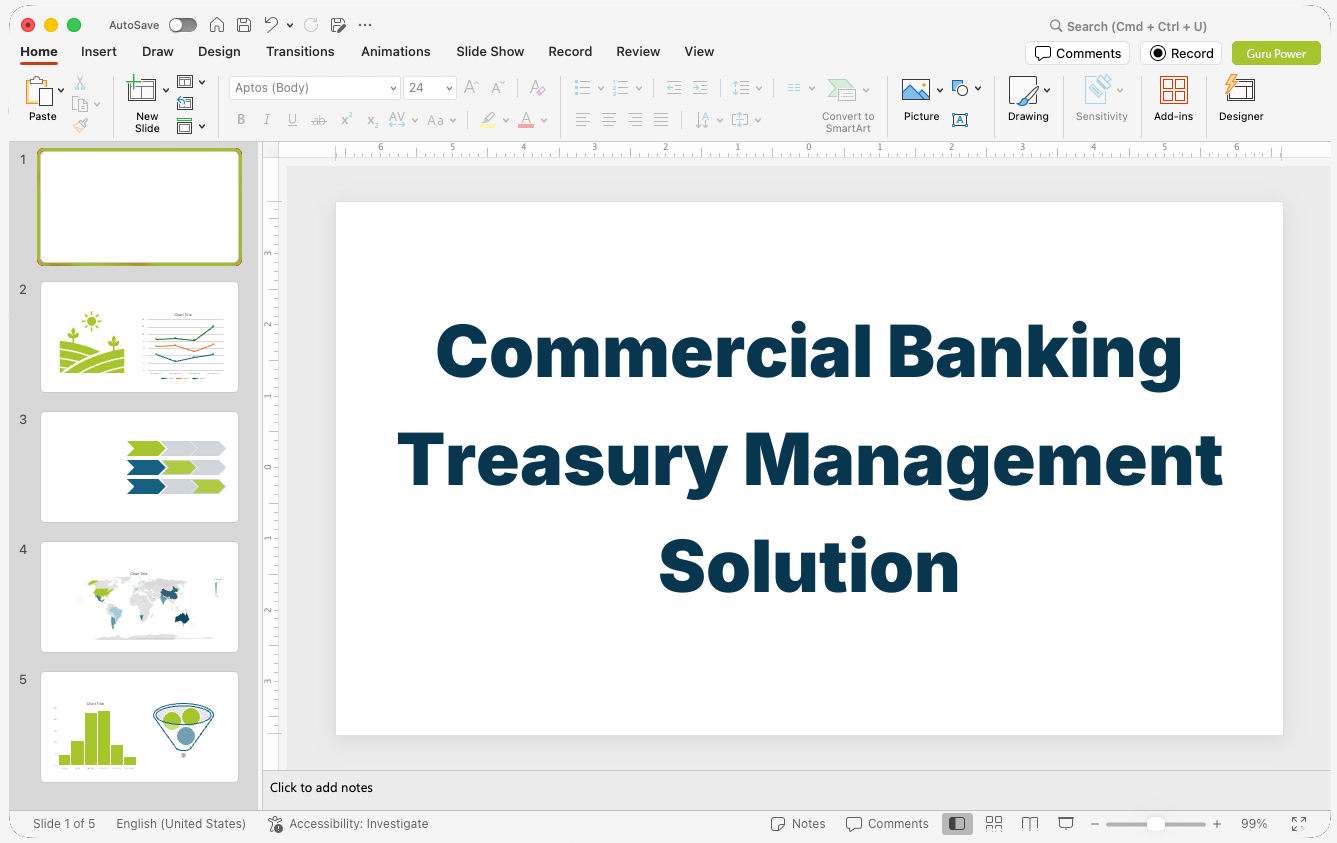
Task: Undo the last action
Action: pyautogui.click(x=271, y=25)
